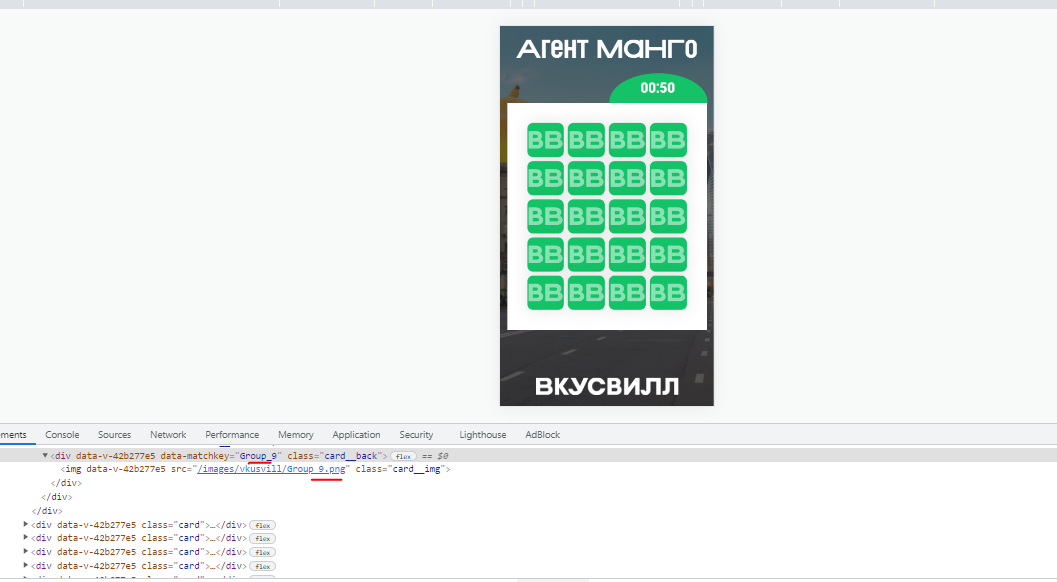Click the "Агент Манго" game title
1057x582 pixels.
(607, 49)
